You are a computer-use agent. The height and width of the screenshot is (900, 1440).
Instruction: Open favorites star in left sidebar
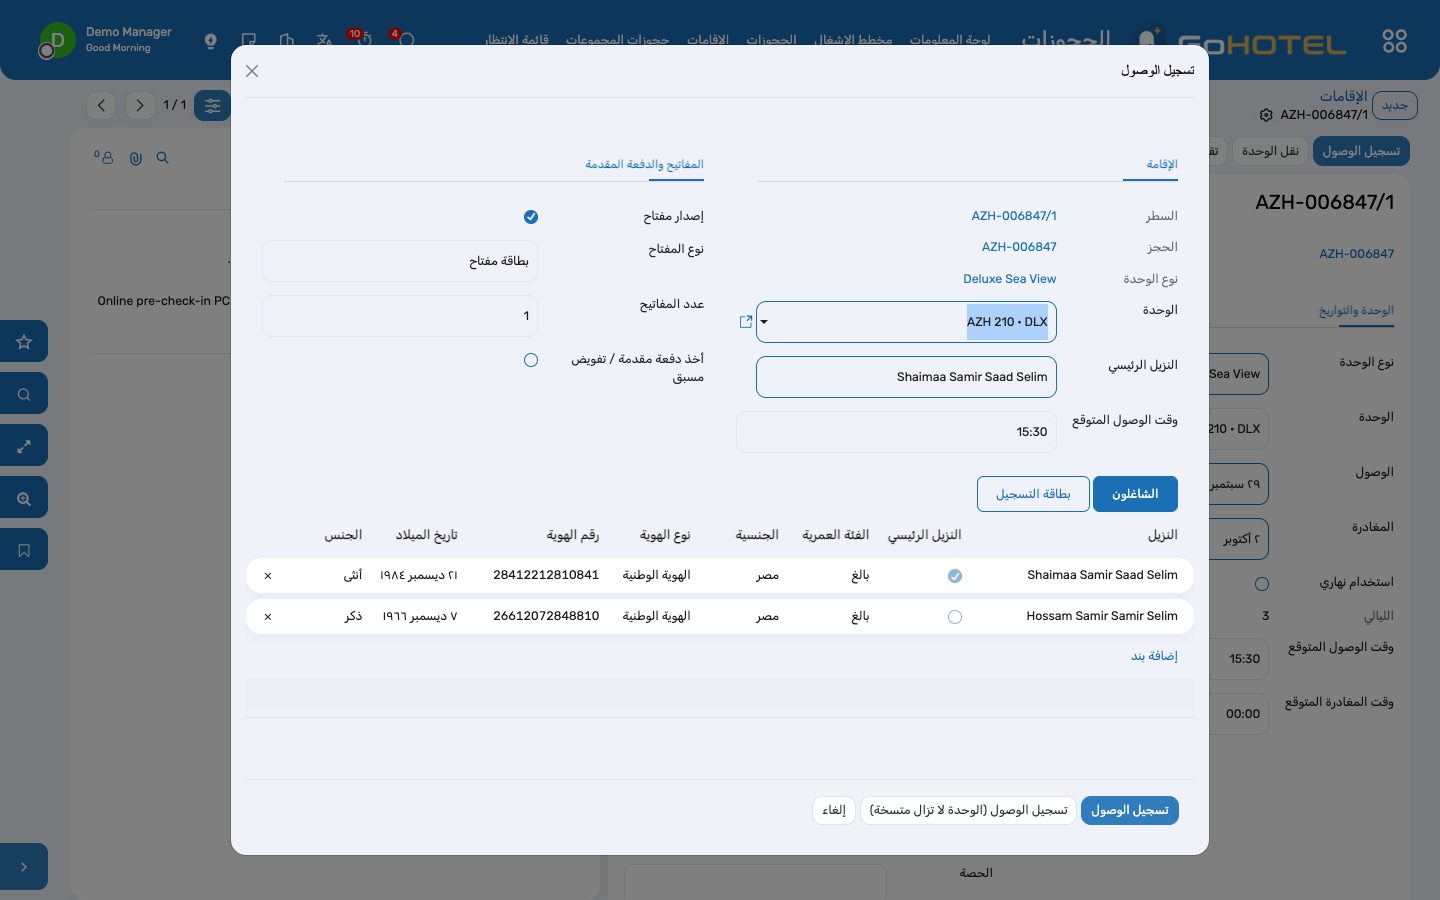click(x=24, y=342)
